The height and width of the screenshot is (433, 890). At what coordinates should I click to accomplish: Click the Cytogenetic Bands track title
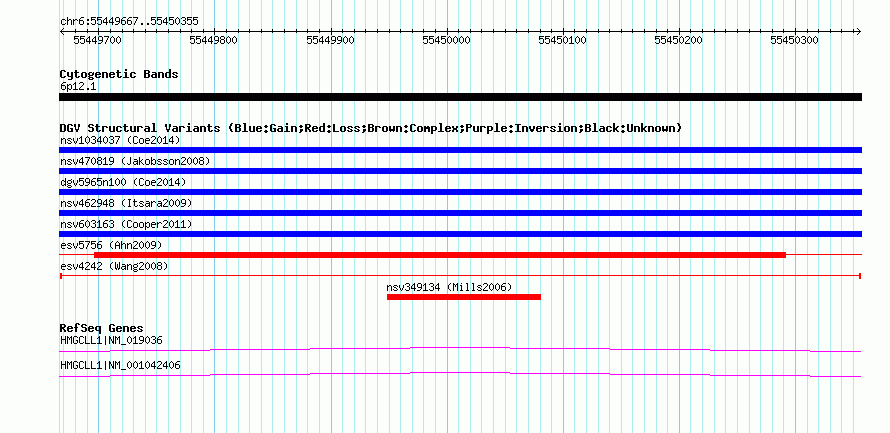119,74
